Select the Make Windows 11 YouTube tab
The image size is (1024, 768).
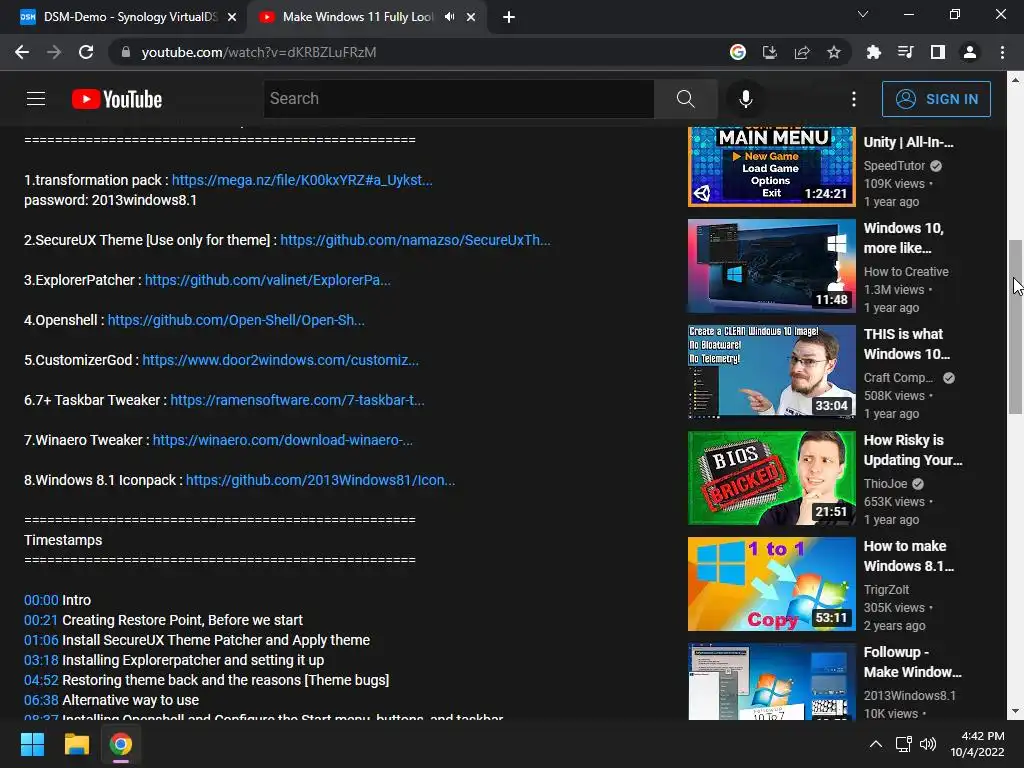click(358, 17)
